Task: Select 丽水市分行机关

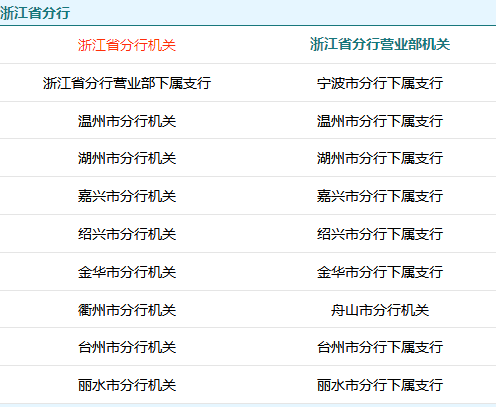Action: tap(127, 385)
